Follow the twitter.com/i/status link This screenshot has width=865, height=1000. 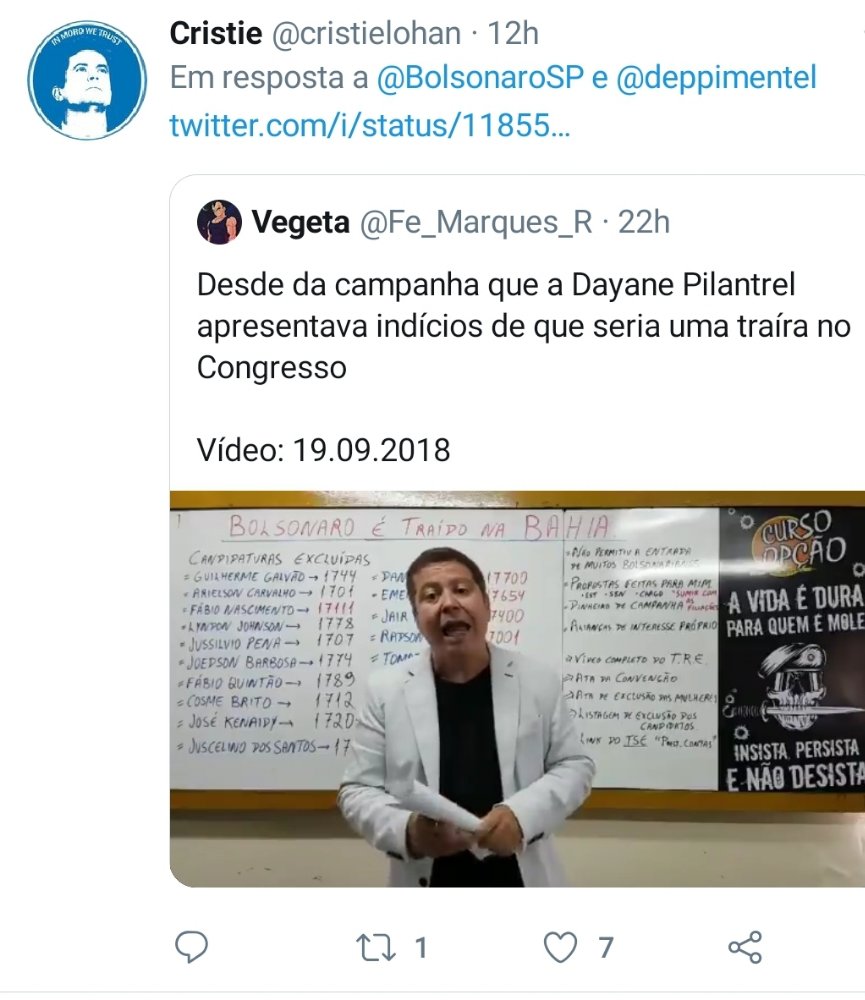[x=370, y=125]
